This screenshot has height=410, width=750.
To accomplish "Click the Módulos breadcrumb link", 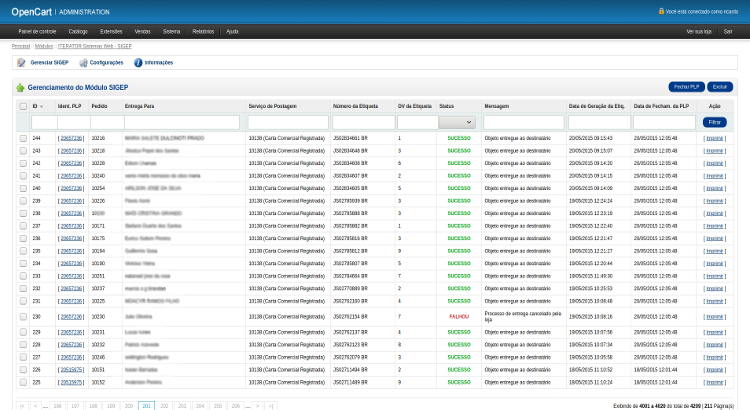I will click(x=44, y=46).
